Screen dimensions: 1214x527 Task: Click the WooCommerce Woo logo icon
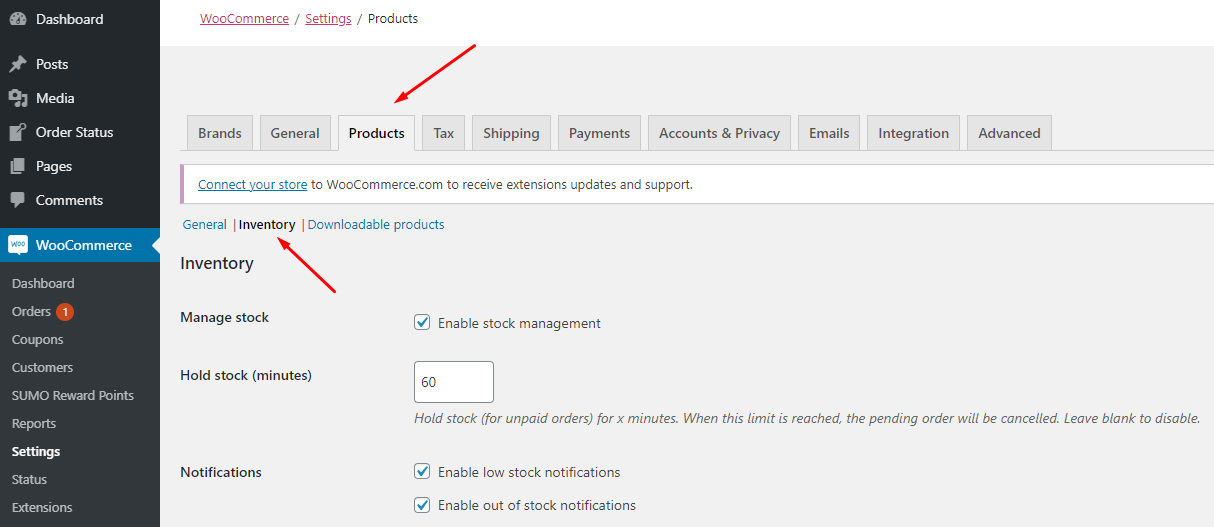click(x=18, y=245)
